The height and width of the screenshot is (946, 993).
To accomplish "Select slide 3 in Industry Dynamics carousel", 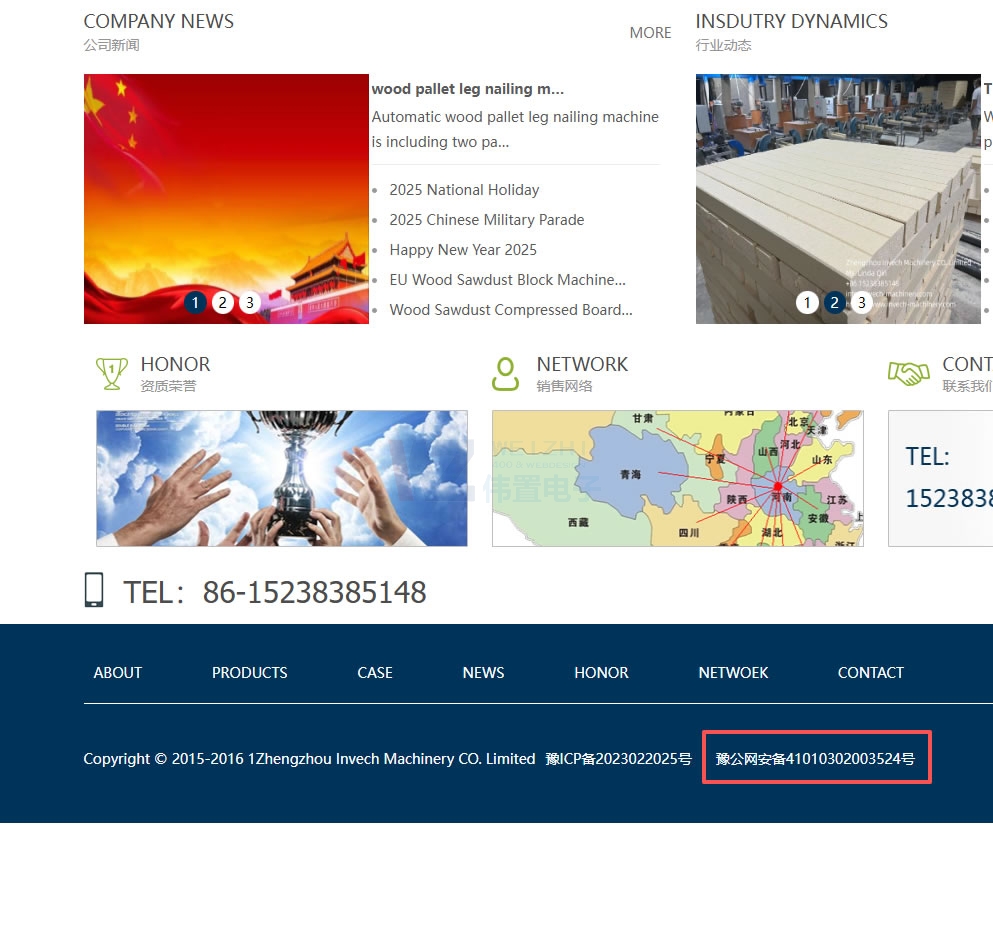I will click(x=862, y=303).
